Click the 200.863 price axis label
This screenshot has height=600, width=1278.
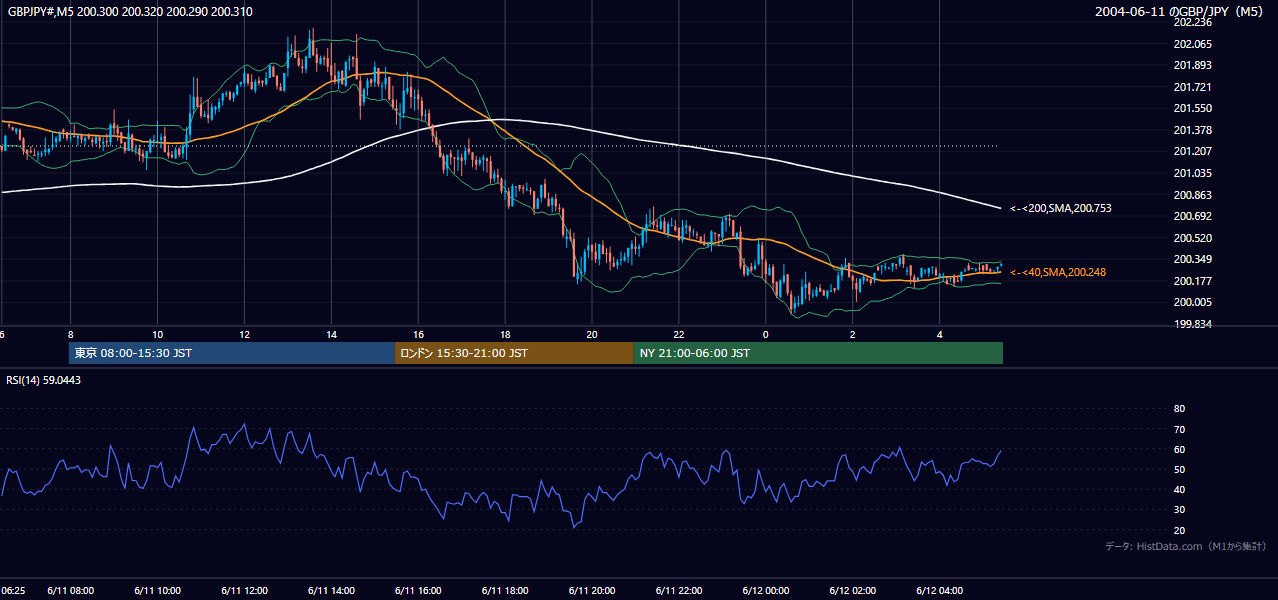1192,195
